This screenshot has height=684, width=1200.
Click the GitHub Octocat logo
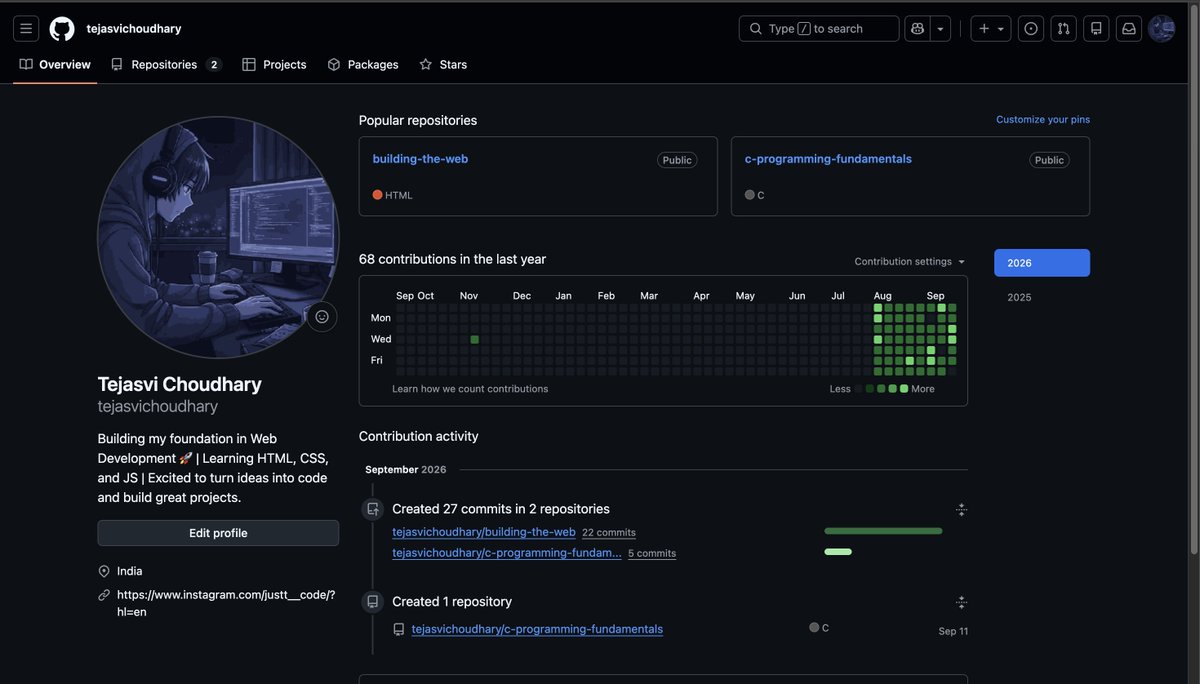pyautogui.click(x=62, y=29)
